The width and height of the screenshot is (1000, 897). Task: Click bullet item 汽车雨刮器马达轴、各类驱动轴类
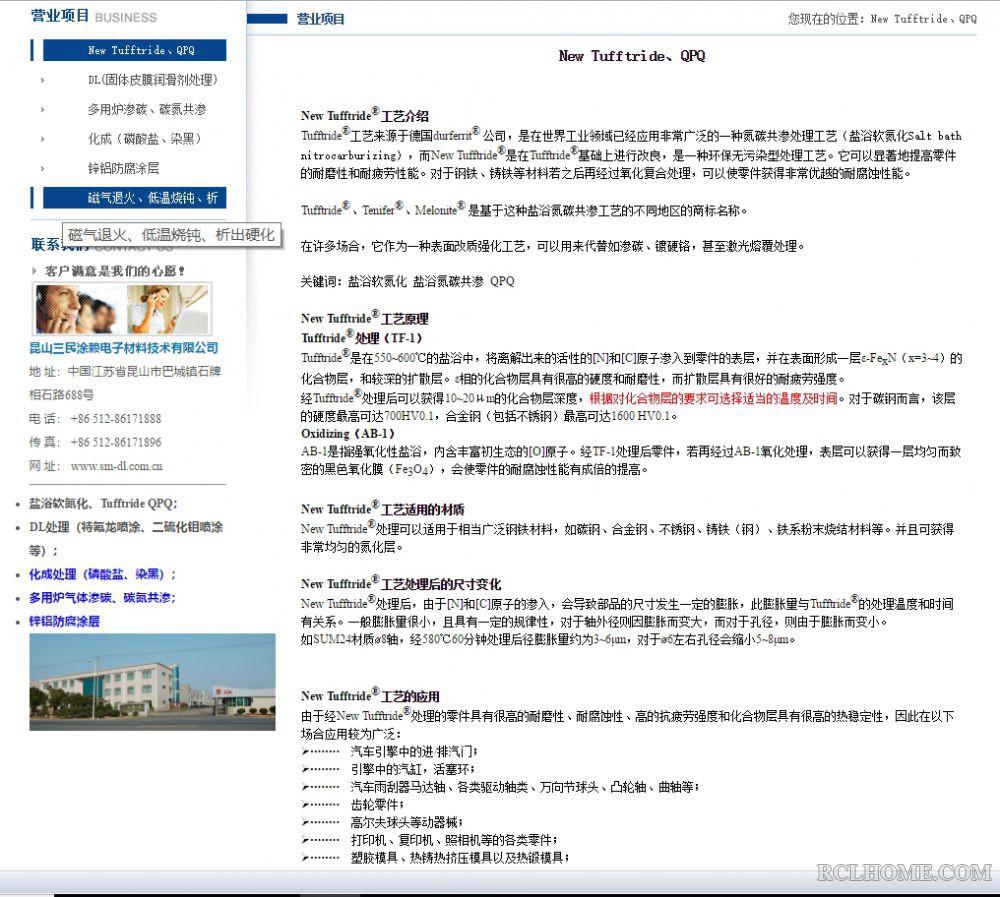524,787
